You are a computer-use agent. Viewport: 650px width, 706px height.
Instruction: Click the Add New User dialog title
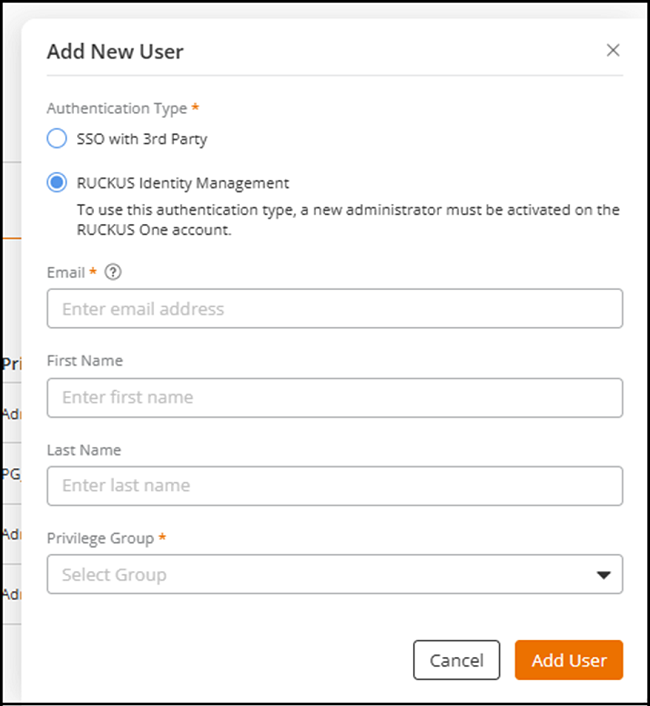[x=115, y=51]
